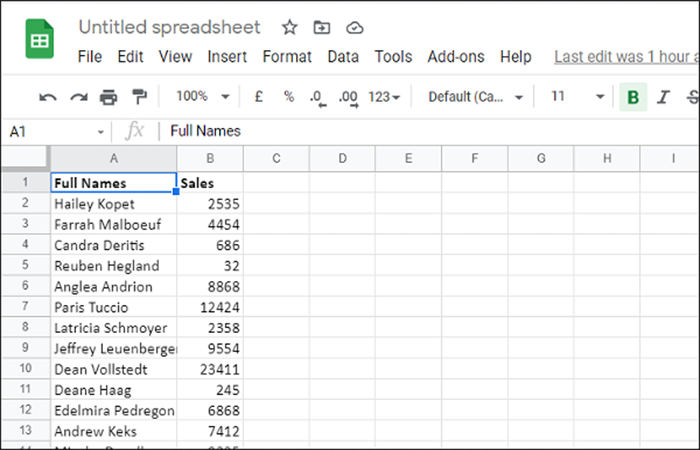Decrease decimal places
Viewport: 700px width, 450px height.
click(x=318, y=98)
